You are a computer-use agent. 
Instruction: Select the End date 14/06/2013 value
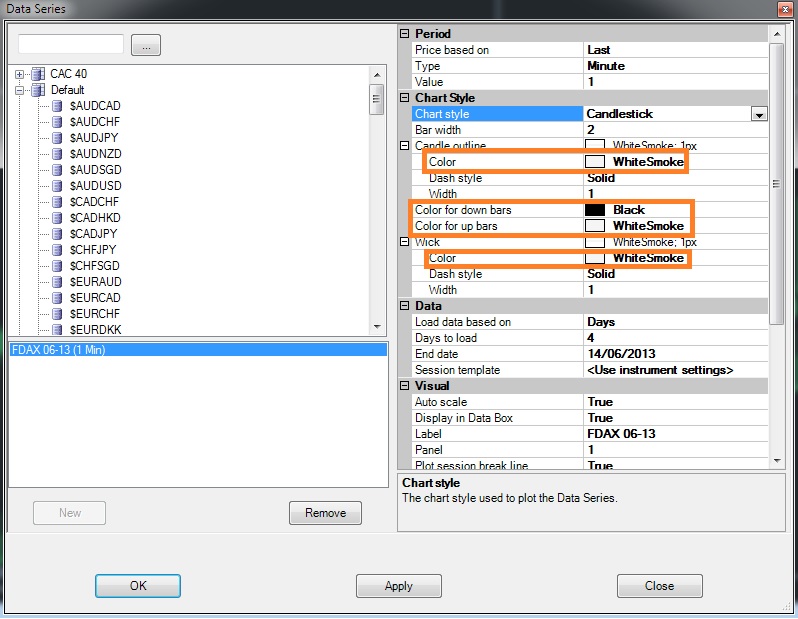[x=675, y=354]
